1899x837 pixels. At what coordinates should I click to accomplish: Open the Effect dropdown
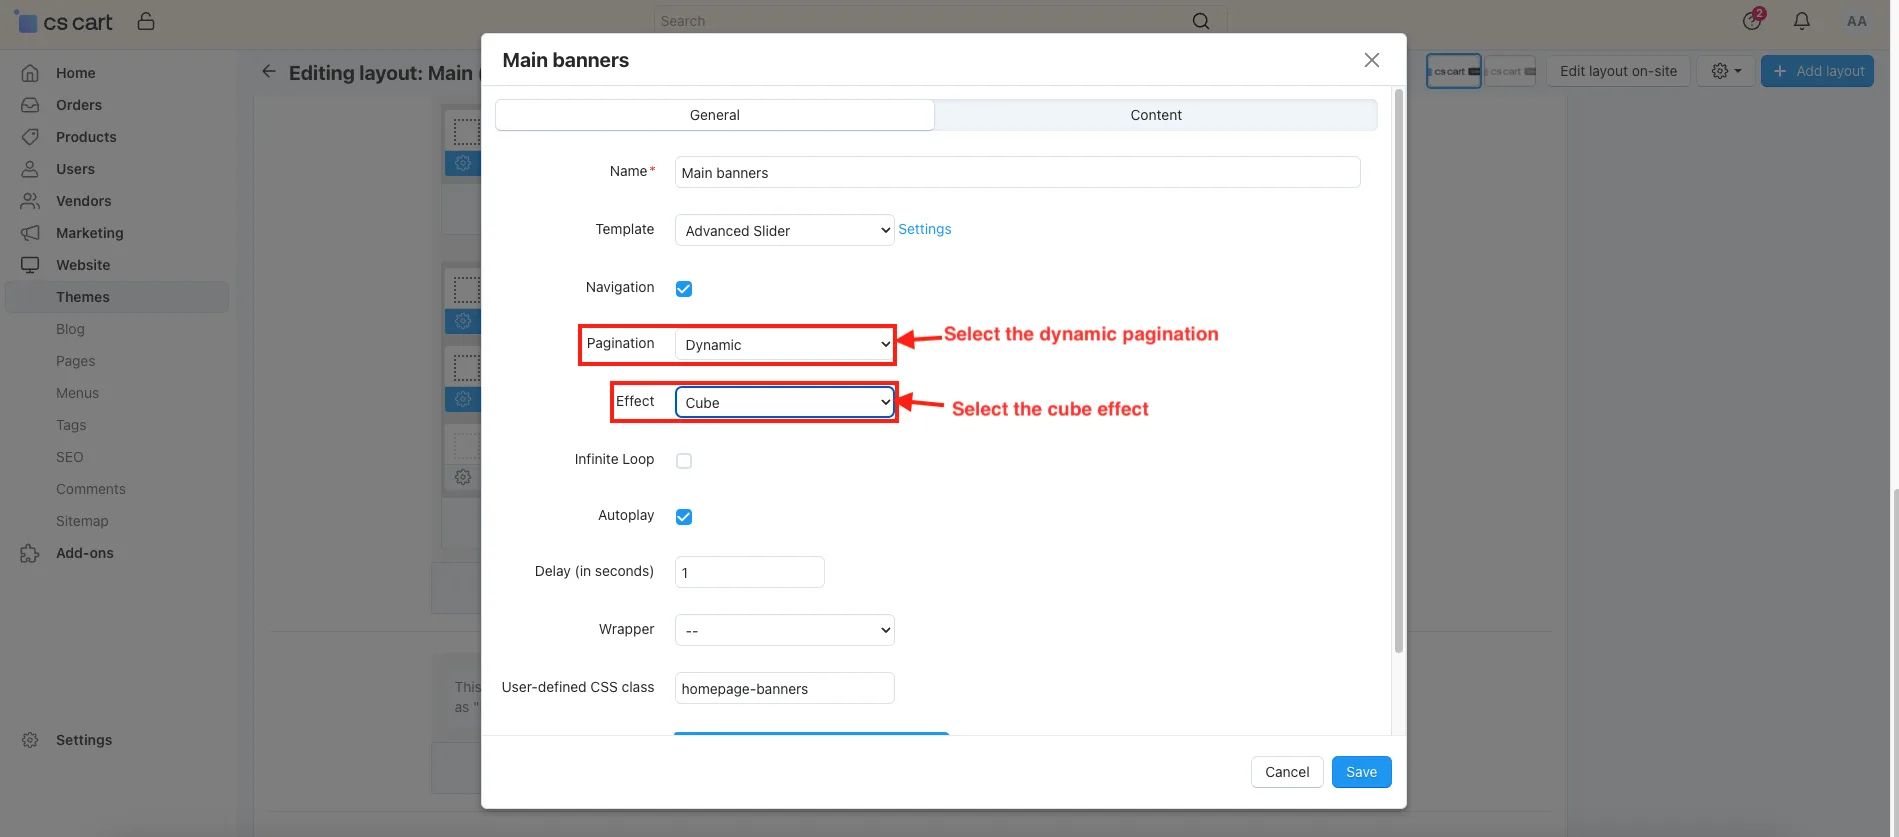785,402
